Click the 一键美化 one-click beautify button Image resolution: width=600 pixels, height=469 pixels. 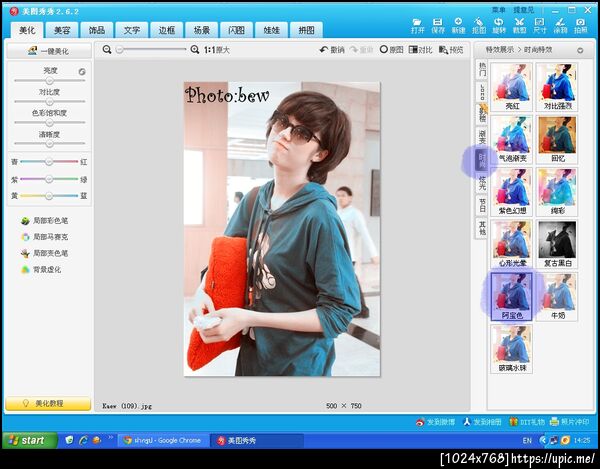pos(49,51)
